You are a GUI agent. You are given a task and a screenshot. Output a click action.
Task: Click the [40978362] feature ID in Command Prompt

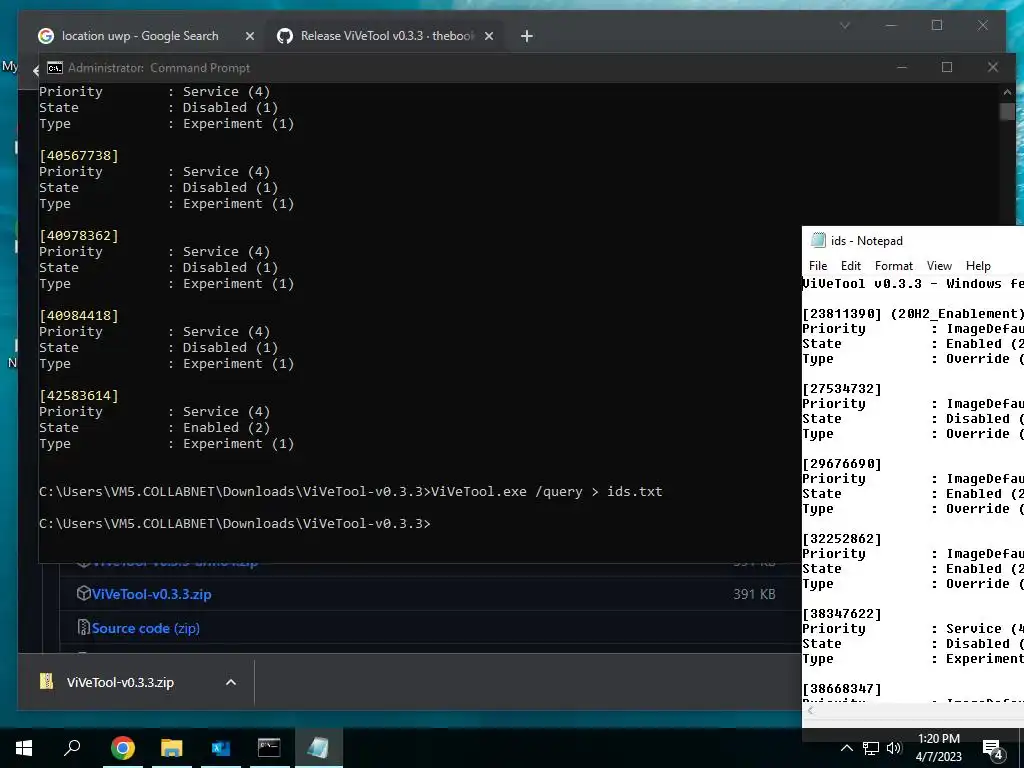[79, 235]
